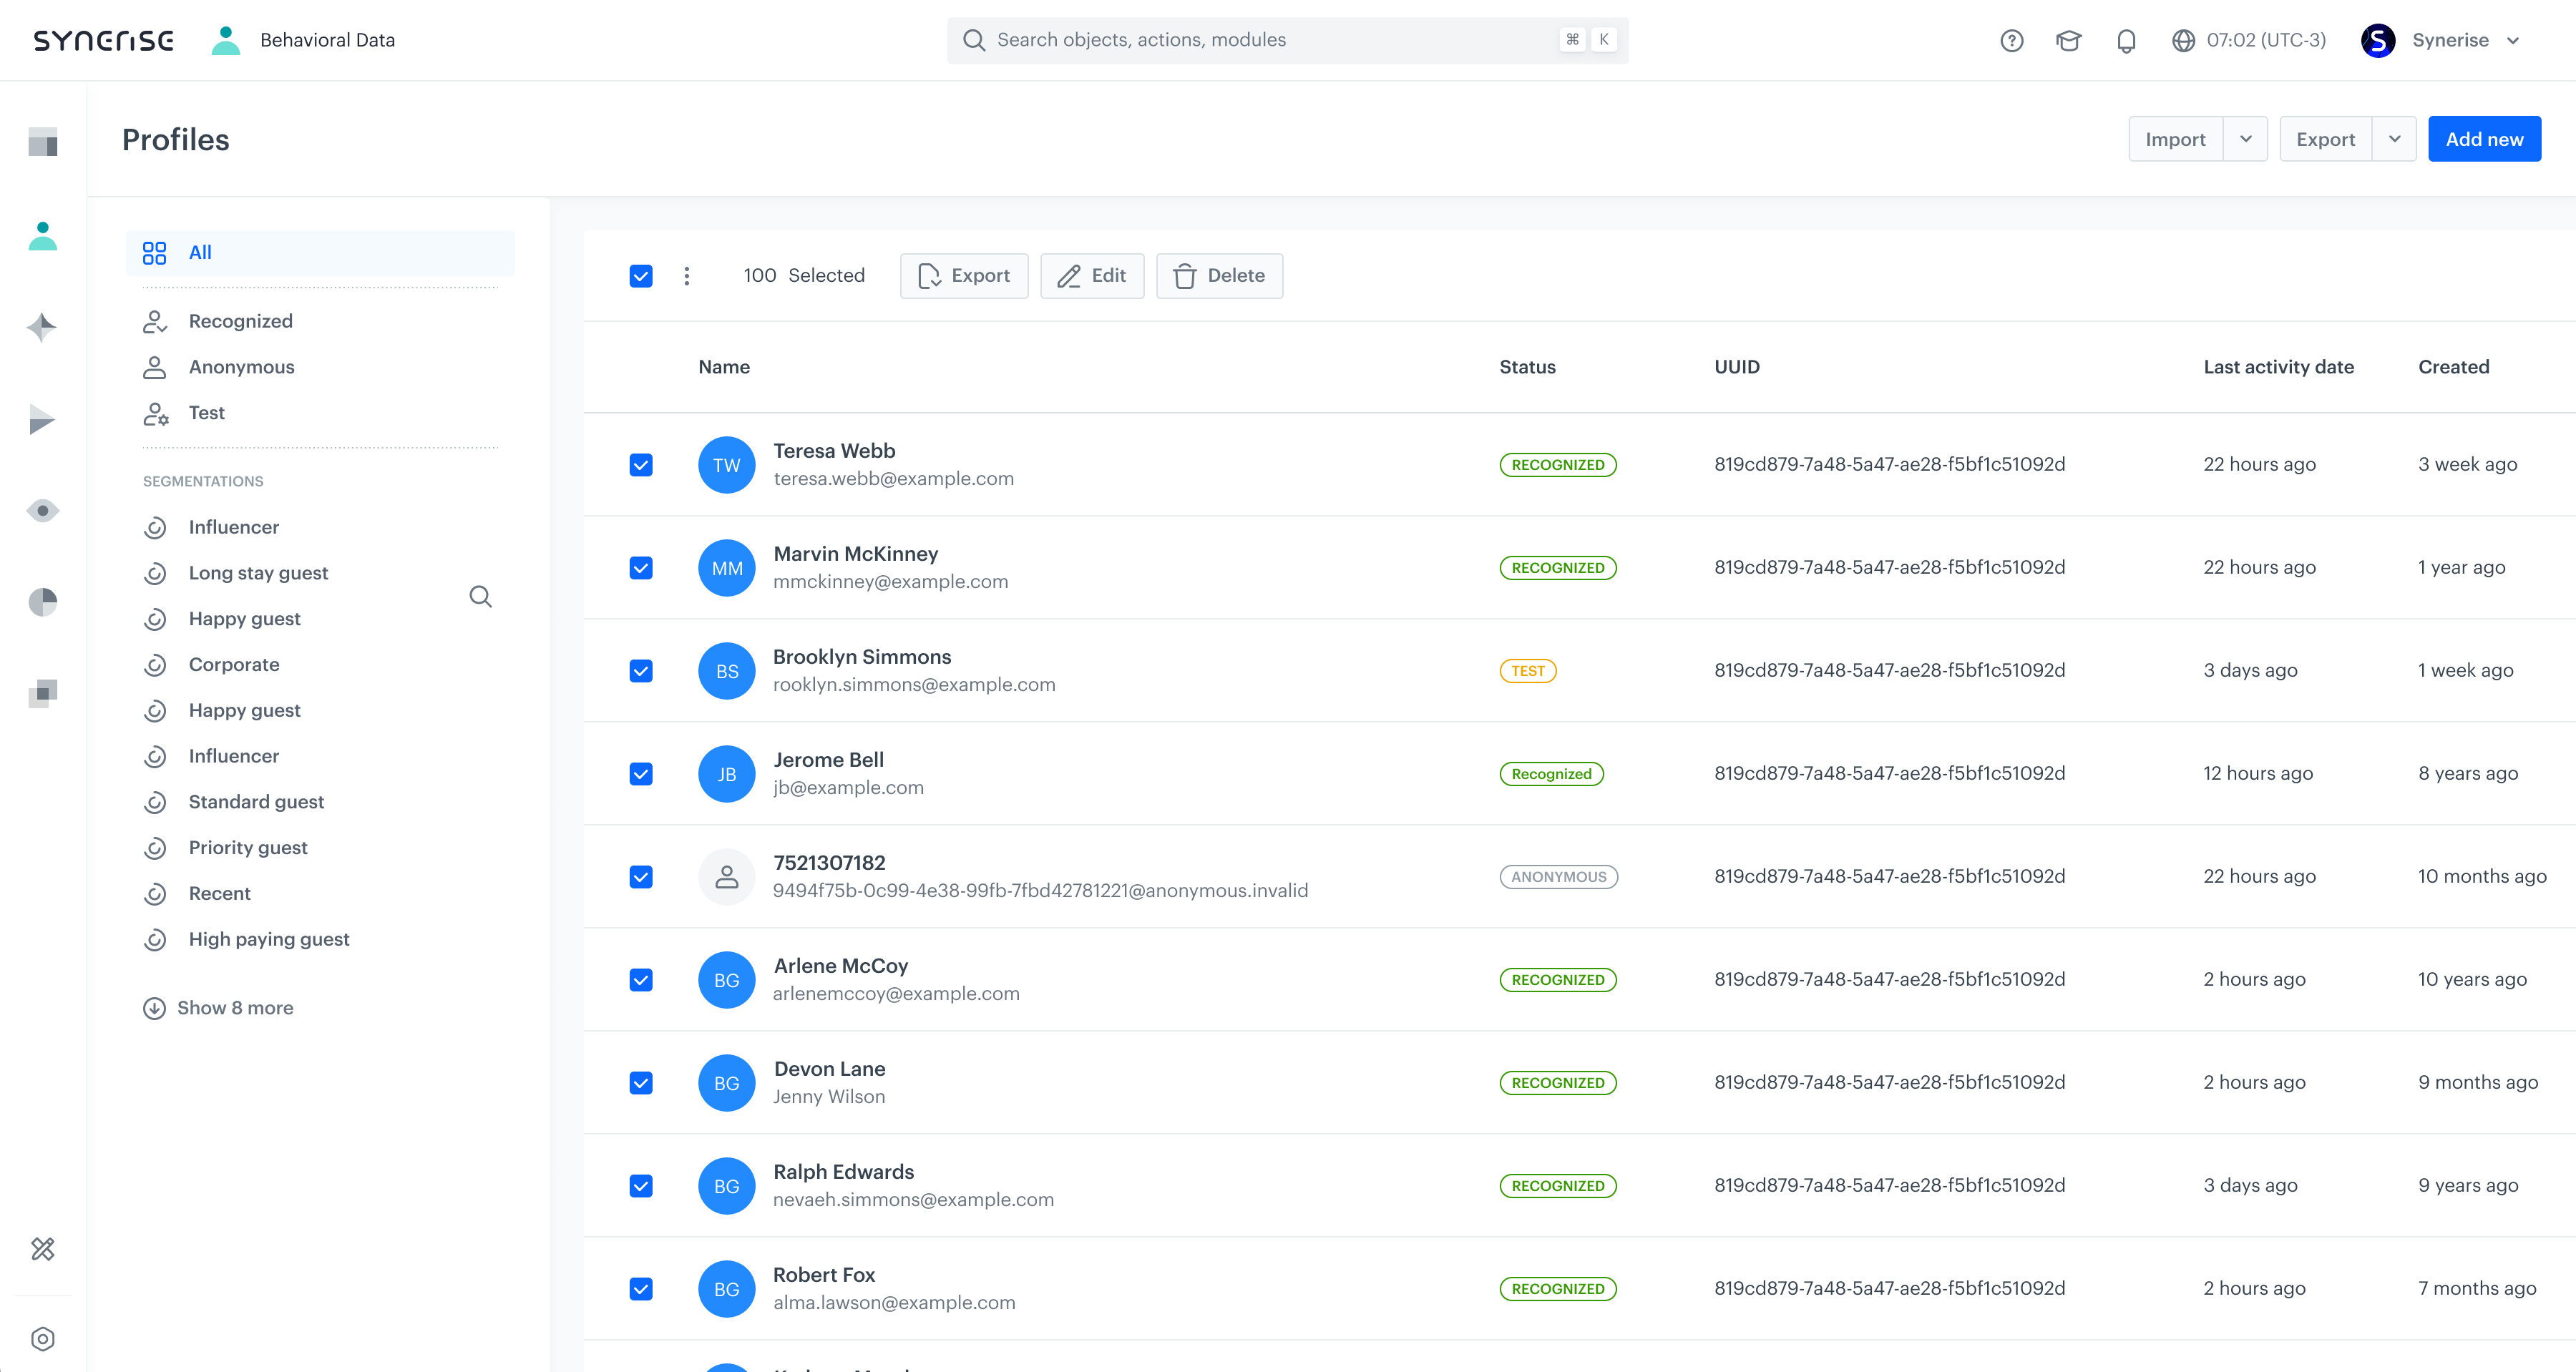
Task: Open the Notifications bell icon
Action: [2126, 40]
